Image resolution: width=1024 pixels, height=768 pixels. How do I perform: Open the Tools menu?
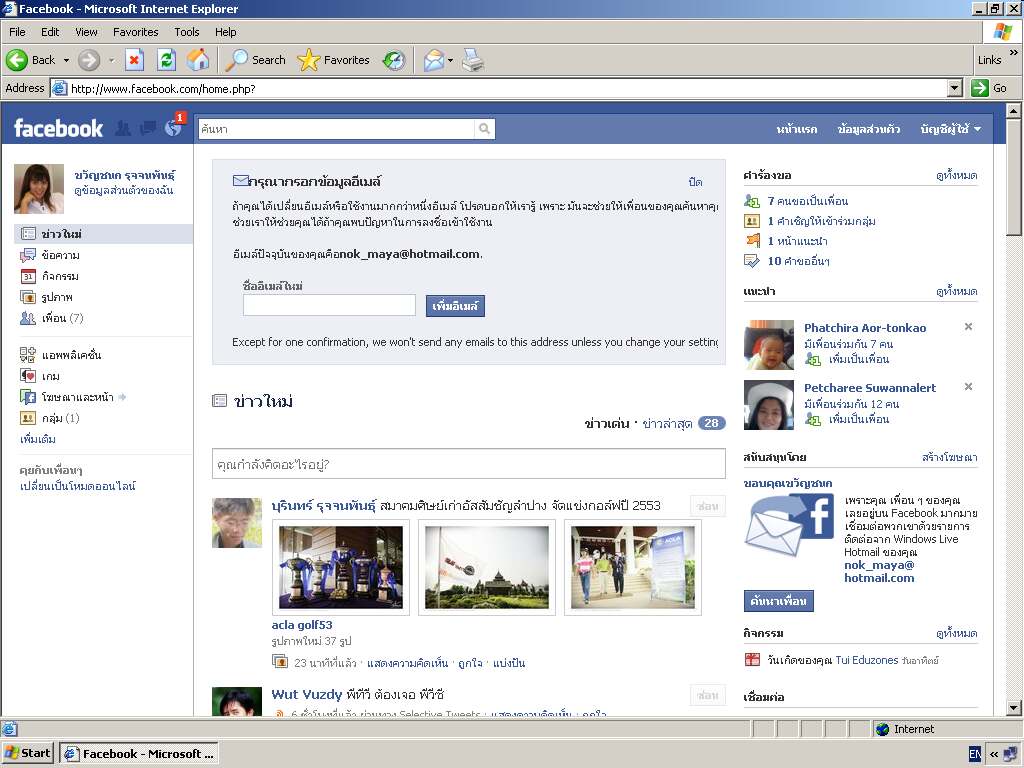click(186, 32)
